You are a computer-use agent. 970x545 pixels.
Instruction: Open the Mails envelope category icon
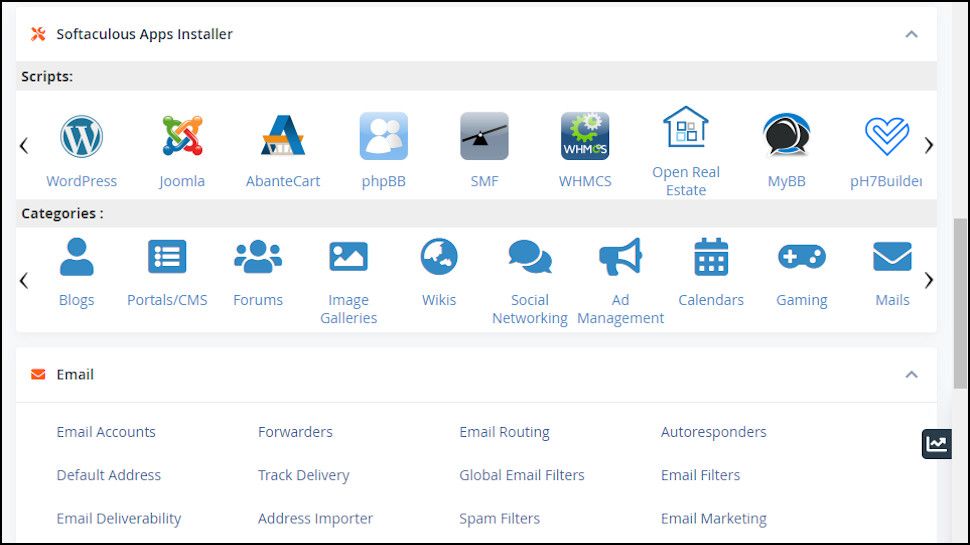(x=892, y=257)
